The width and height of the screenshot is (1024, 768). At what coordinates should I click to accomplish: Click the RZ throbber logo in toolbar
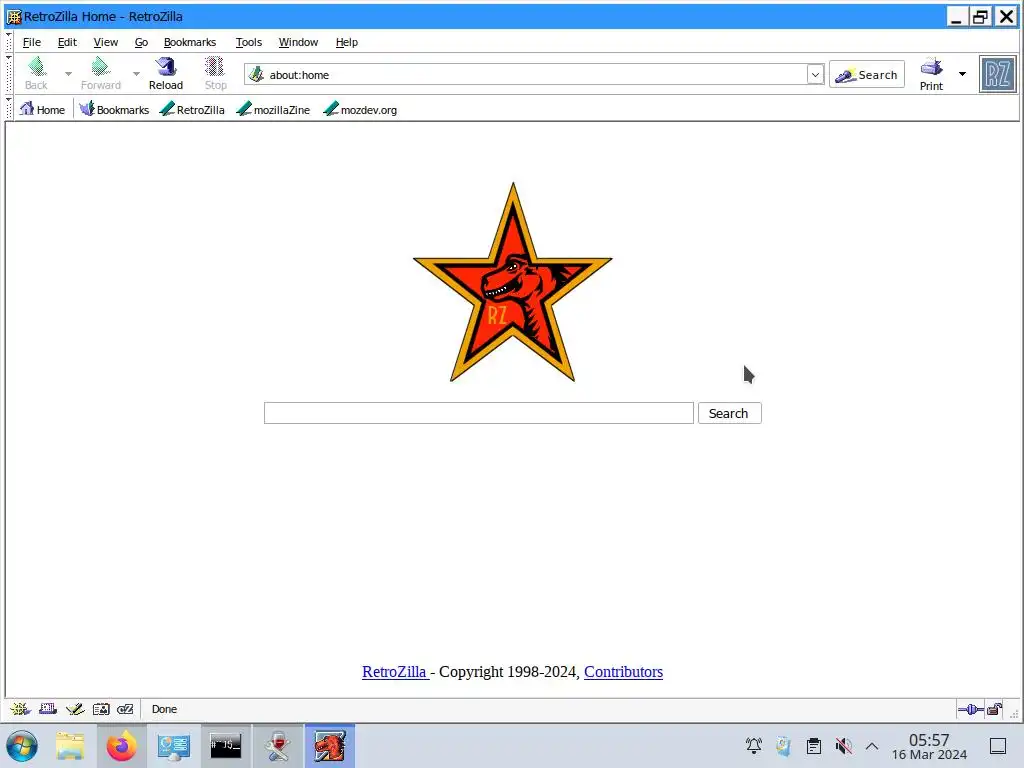[997, 74]
